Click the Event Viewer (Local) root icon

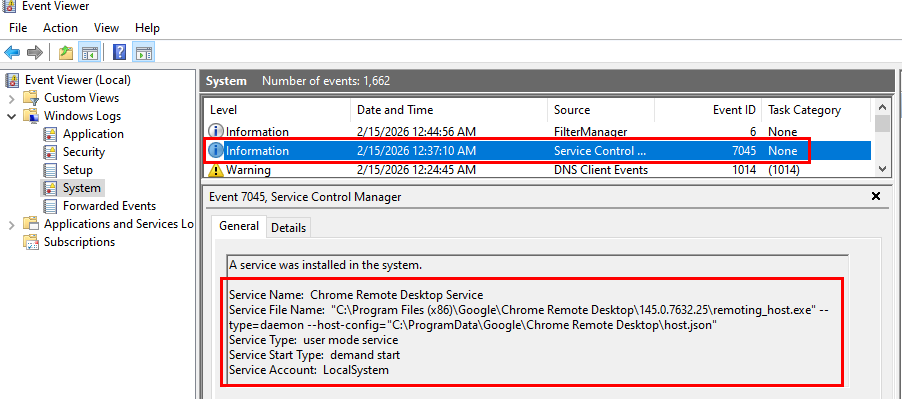12,80
